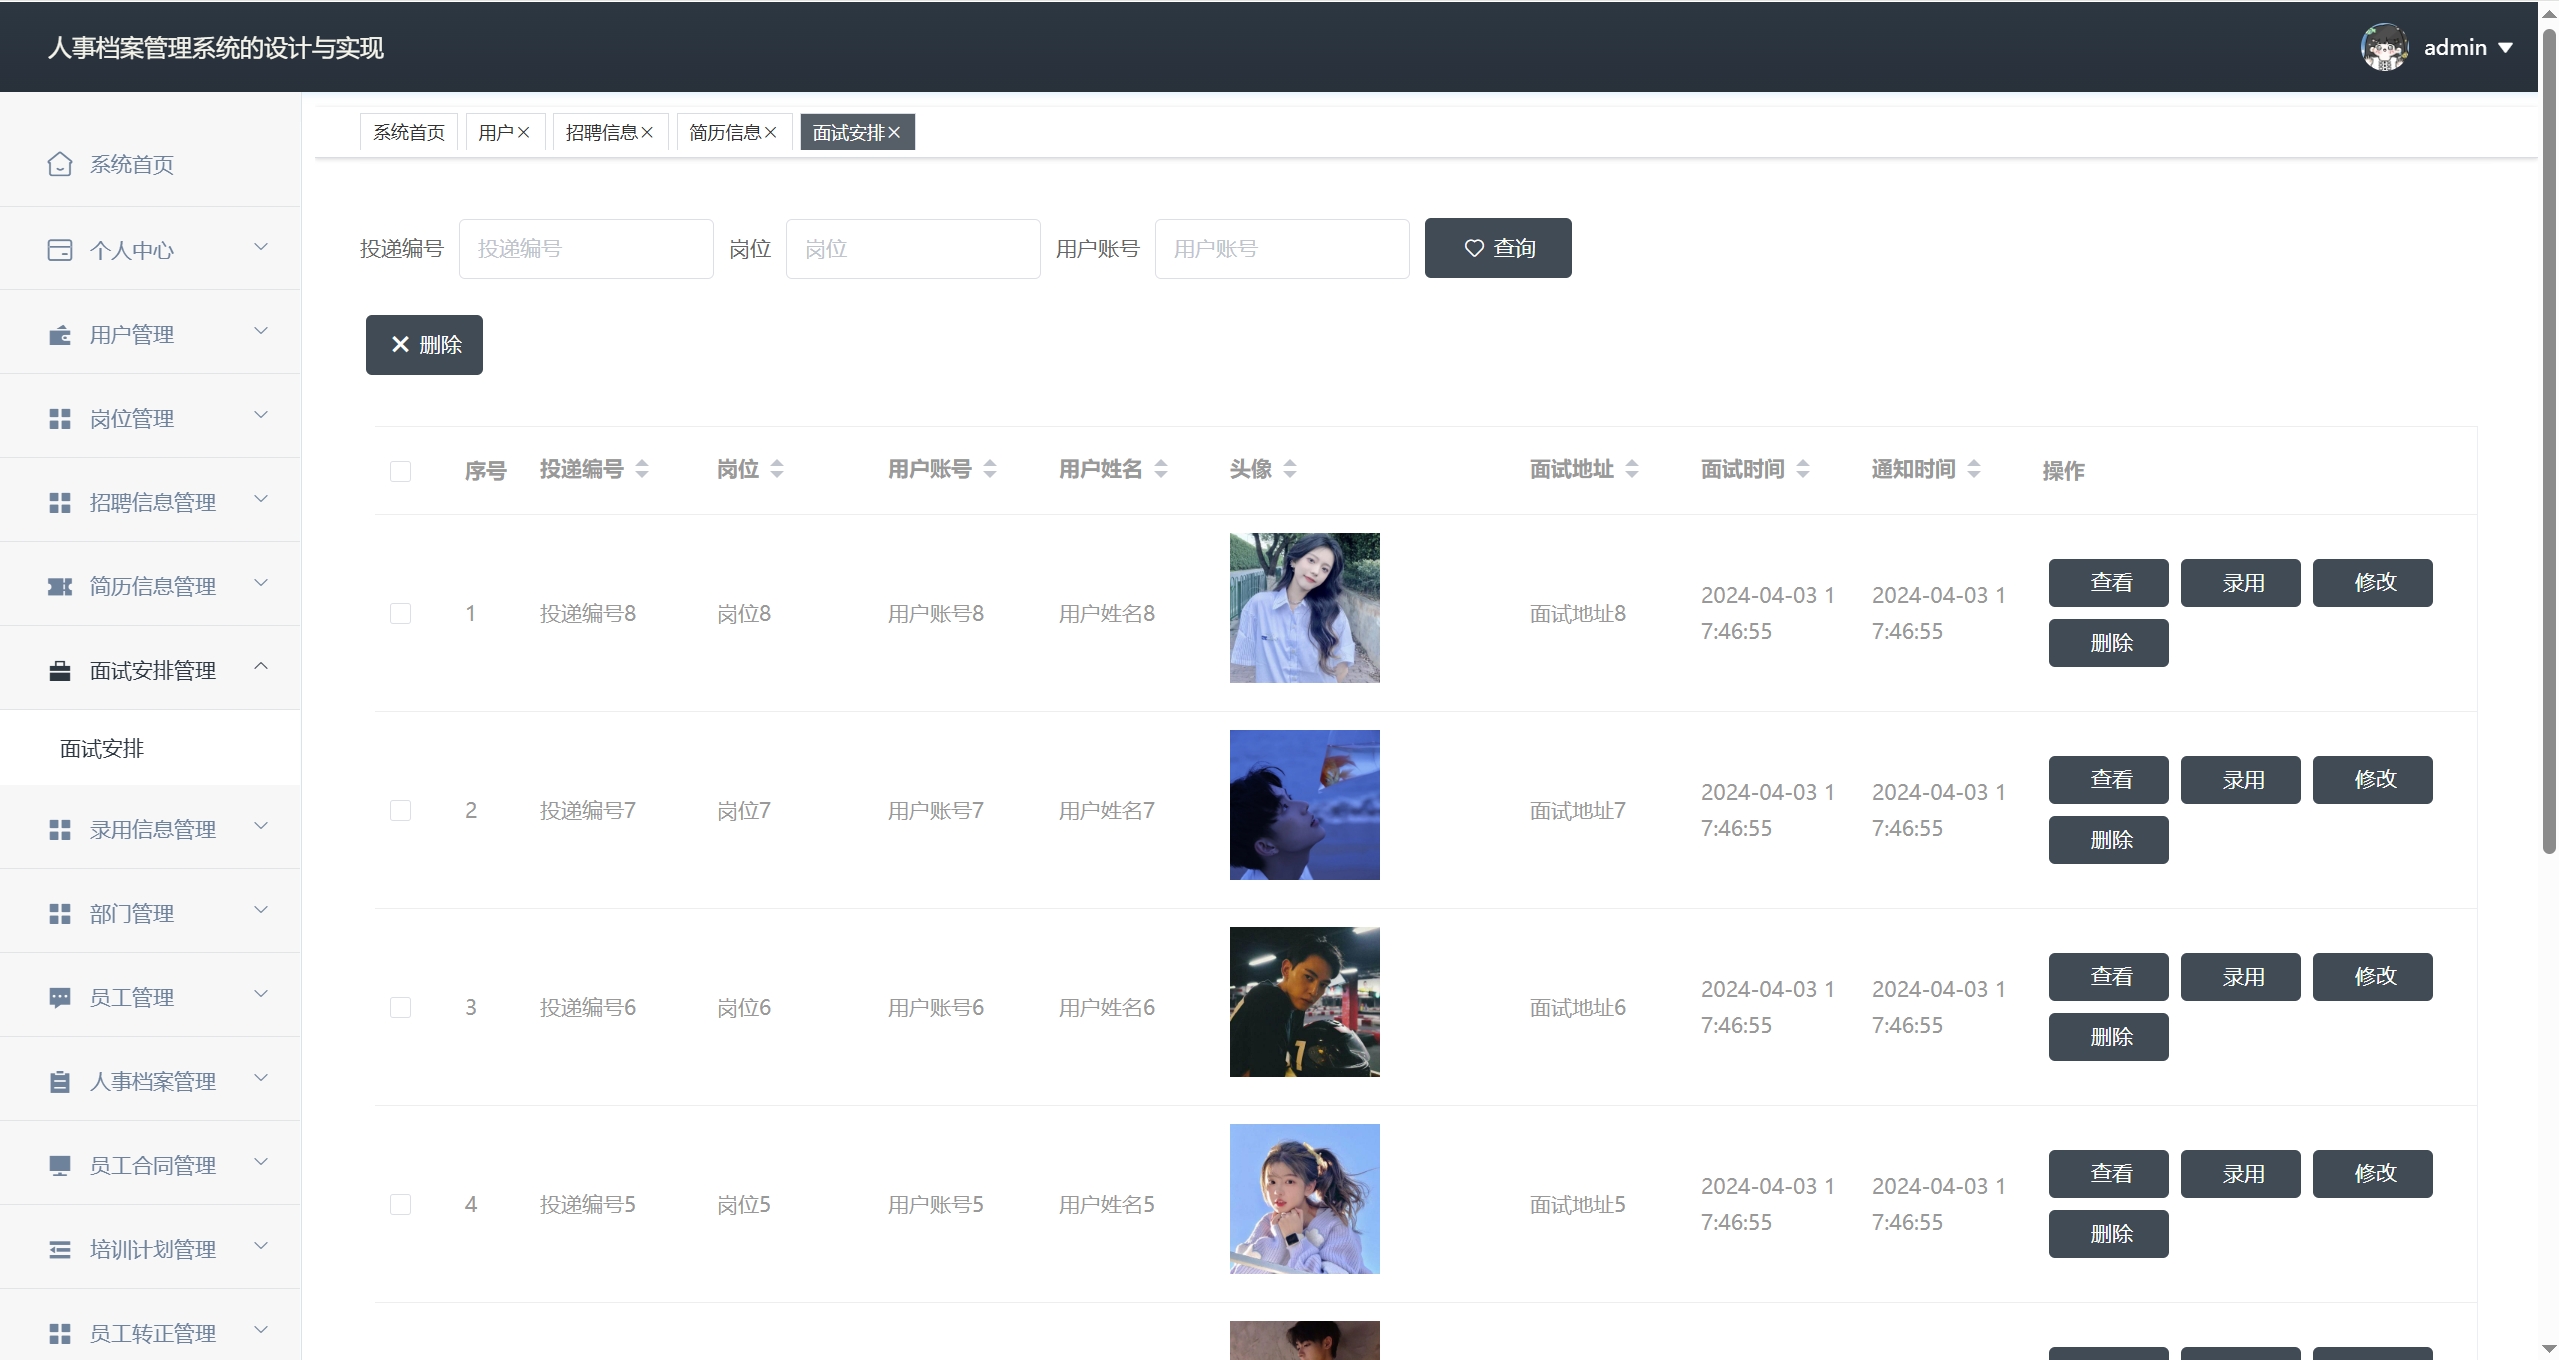Image resolution: width=2559 pixels, height=1360 pixels.
Task: Expand the 录用信息管理 menu chevron
Action: click(261, 826)
